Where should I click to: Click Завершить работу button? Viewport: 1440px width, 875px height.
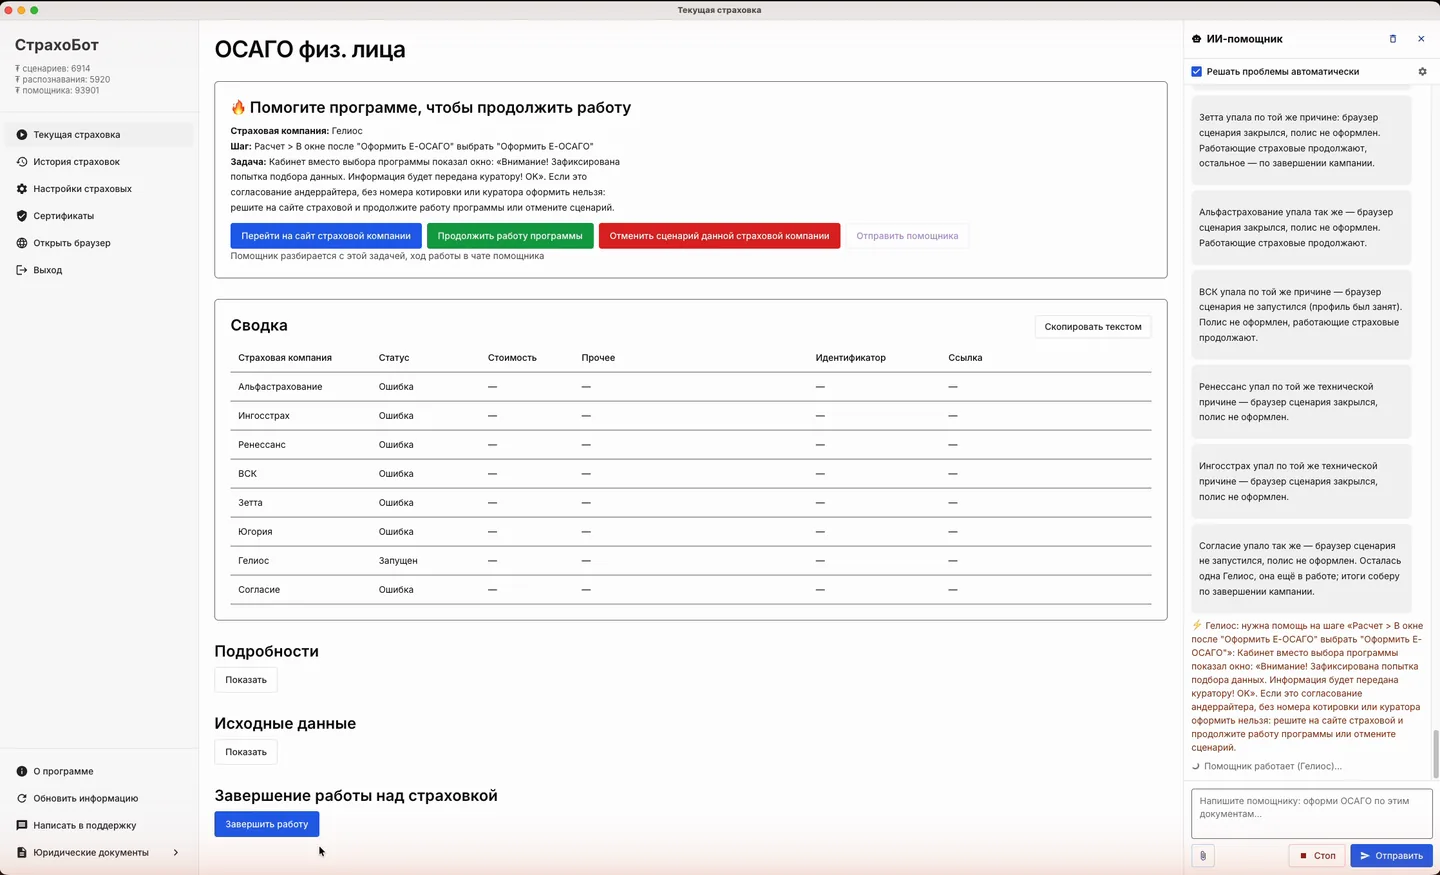tap(267, 824)
